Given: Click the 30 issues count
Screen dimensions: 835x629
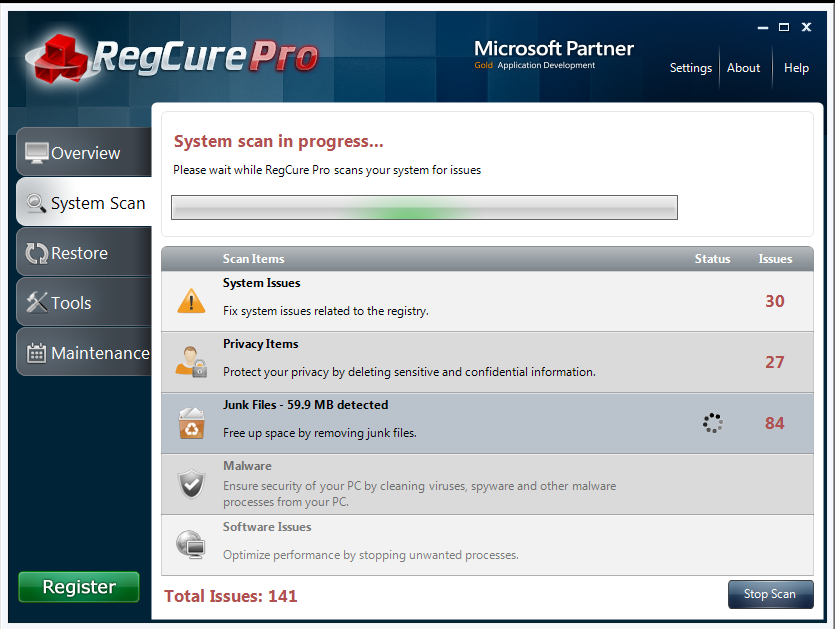Looking at the screenshot, I should 775,301.
